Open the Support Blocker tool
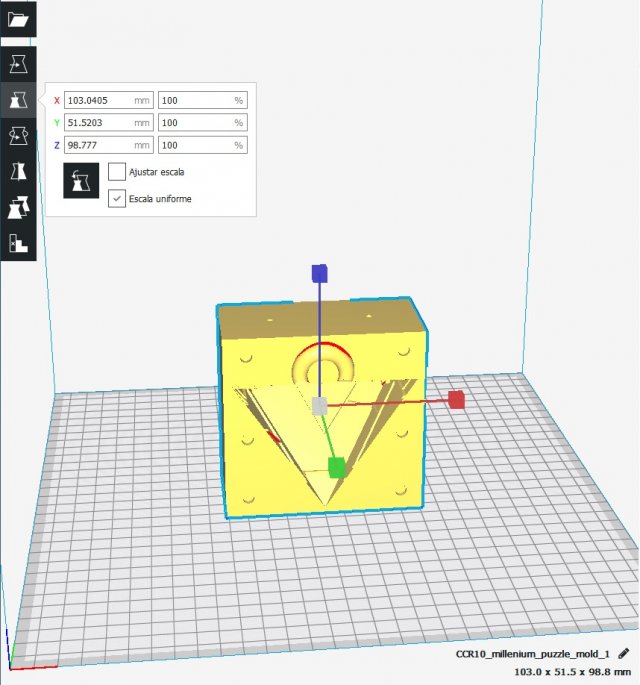Viewport: 640px width, 685px height. (x=18, y=242)
